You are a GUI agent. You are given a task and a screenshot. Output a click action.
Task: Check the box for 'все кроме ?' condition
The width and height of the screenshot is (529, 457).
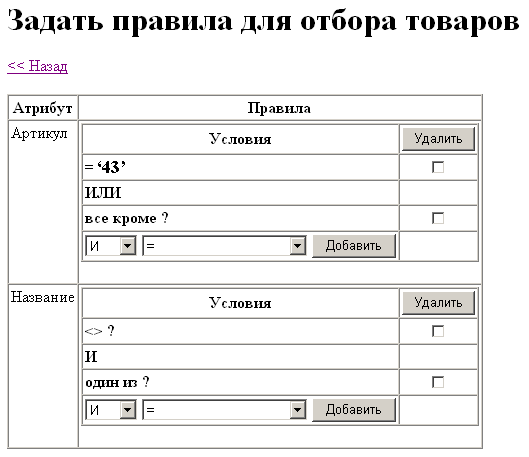coord(438,218)
